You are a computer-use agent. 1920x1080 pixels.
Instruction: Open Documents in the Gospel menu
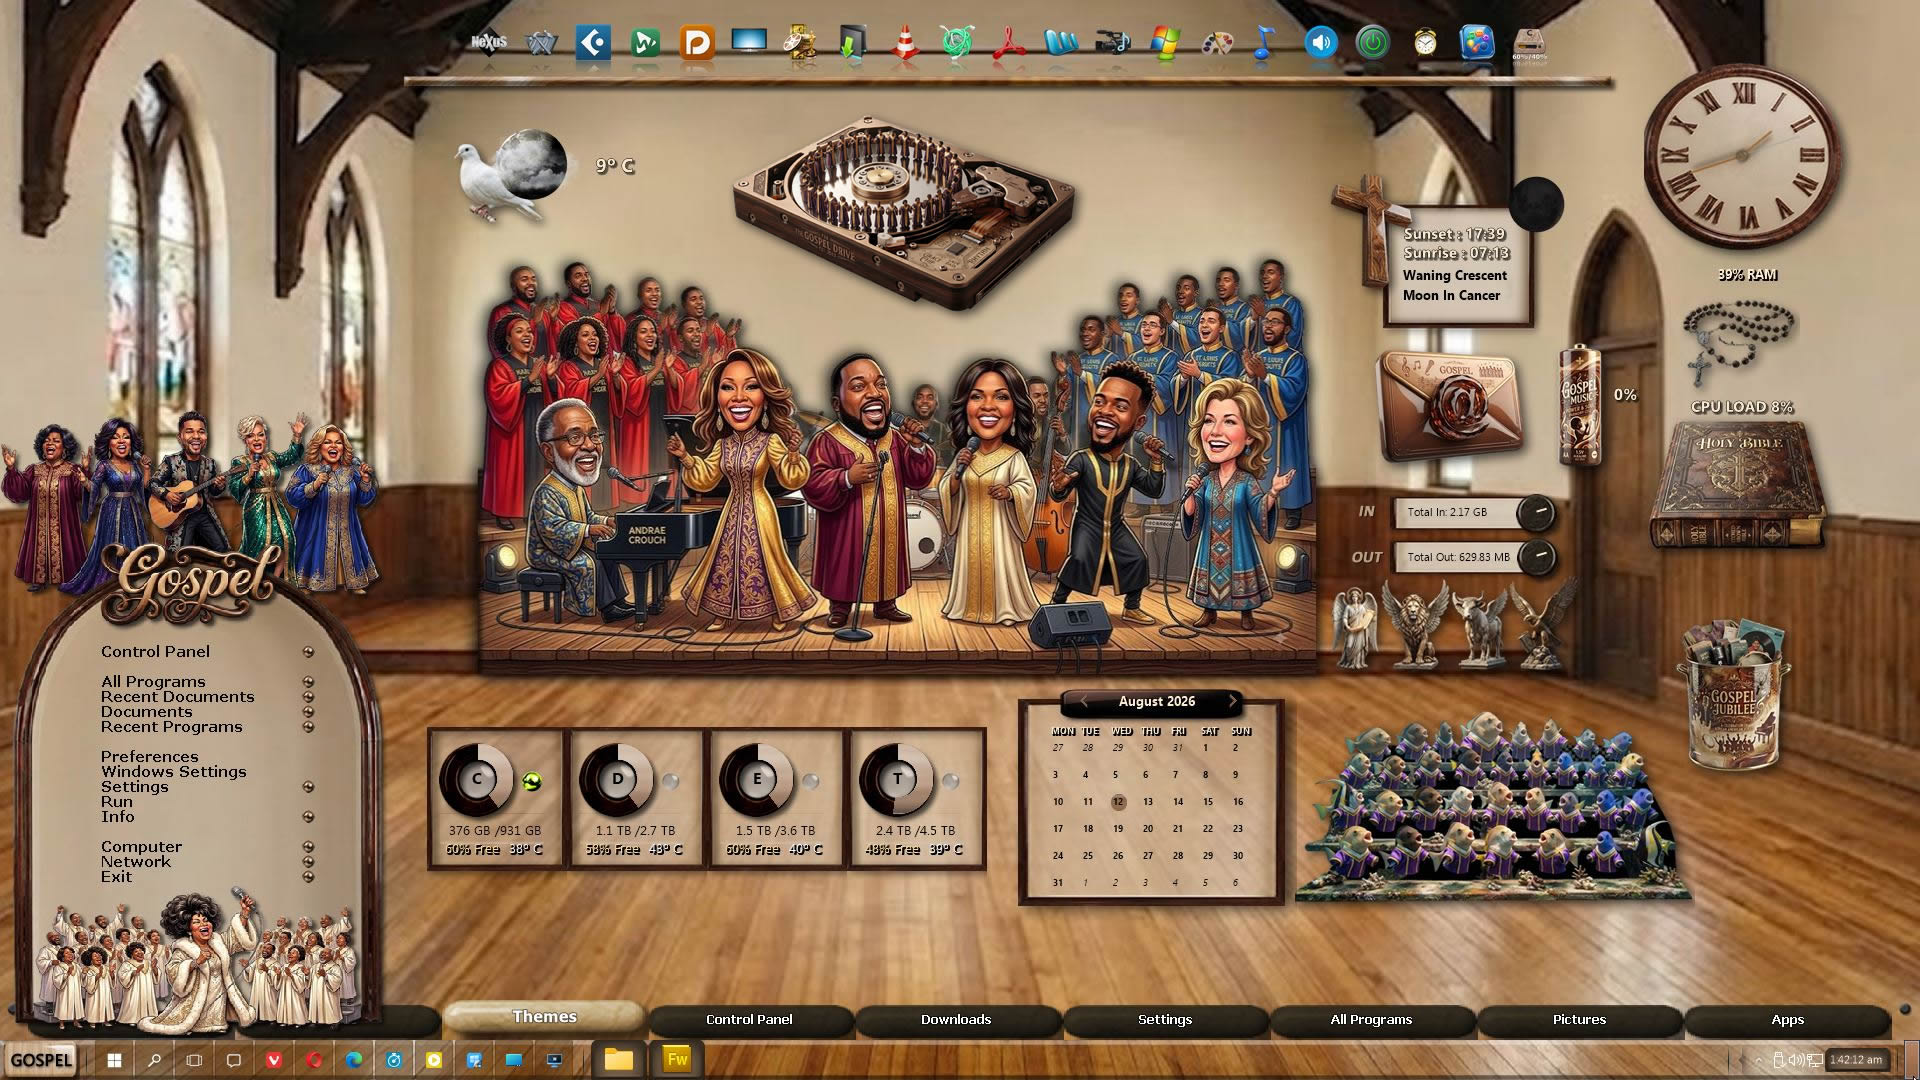click(x=146, y=712)
